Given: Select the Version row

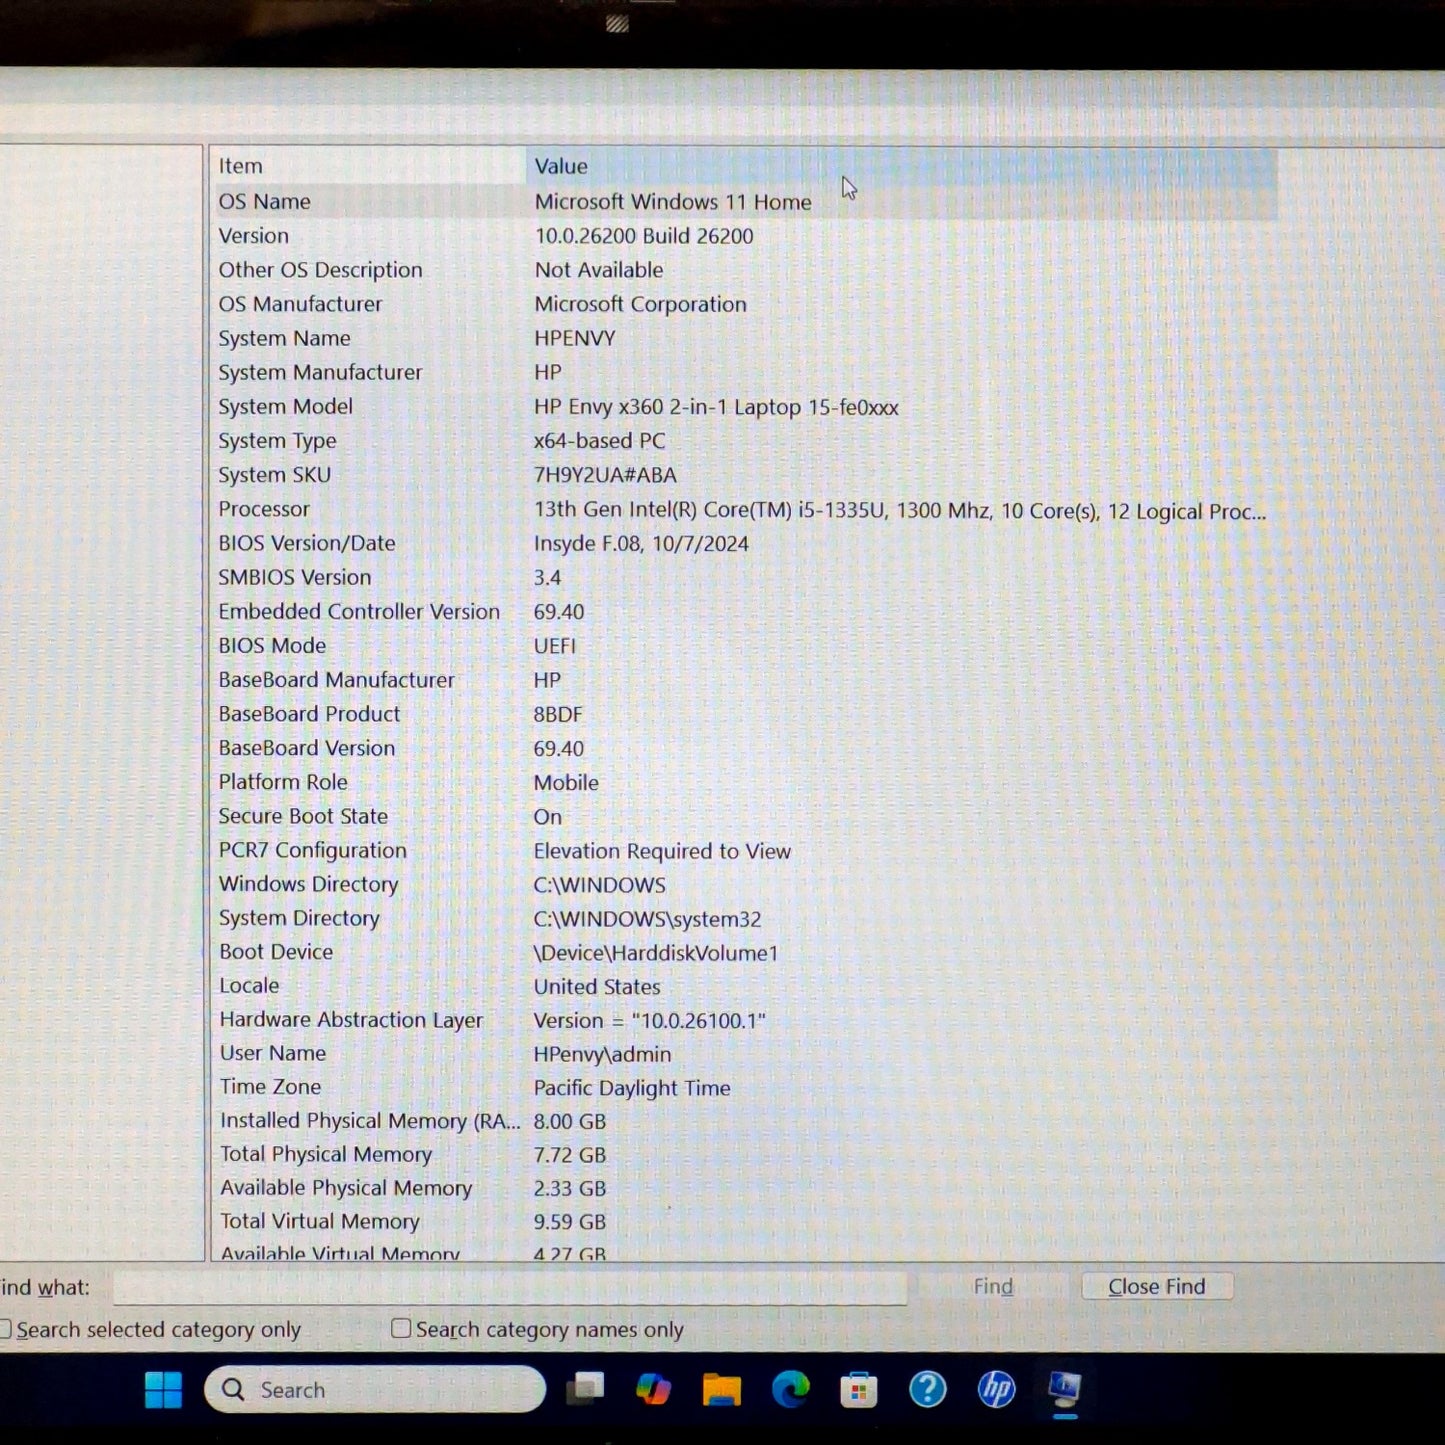Looking at the screenshot, I should click(x=744, y=236).
